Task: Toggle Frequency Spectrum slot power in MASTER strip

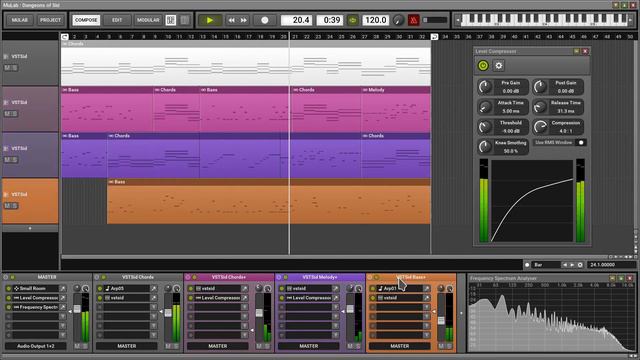Action: point(9,307)
